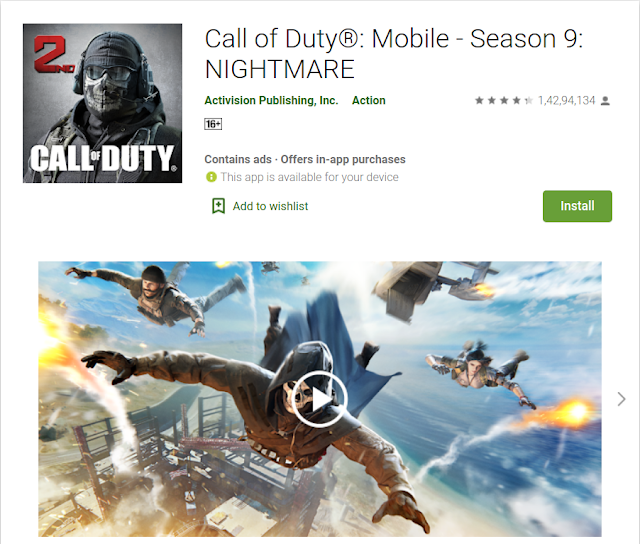
Task: Open the Action category link
Action: 369,100
